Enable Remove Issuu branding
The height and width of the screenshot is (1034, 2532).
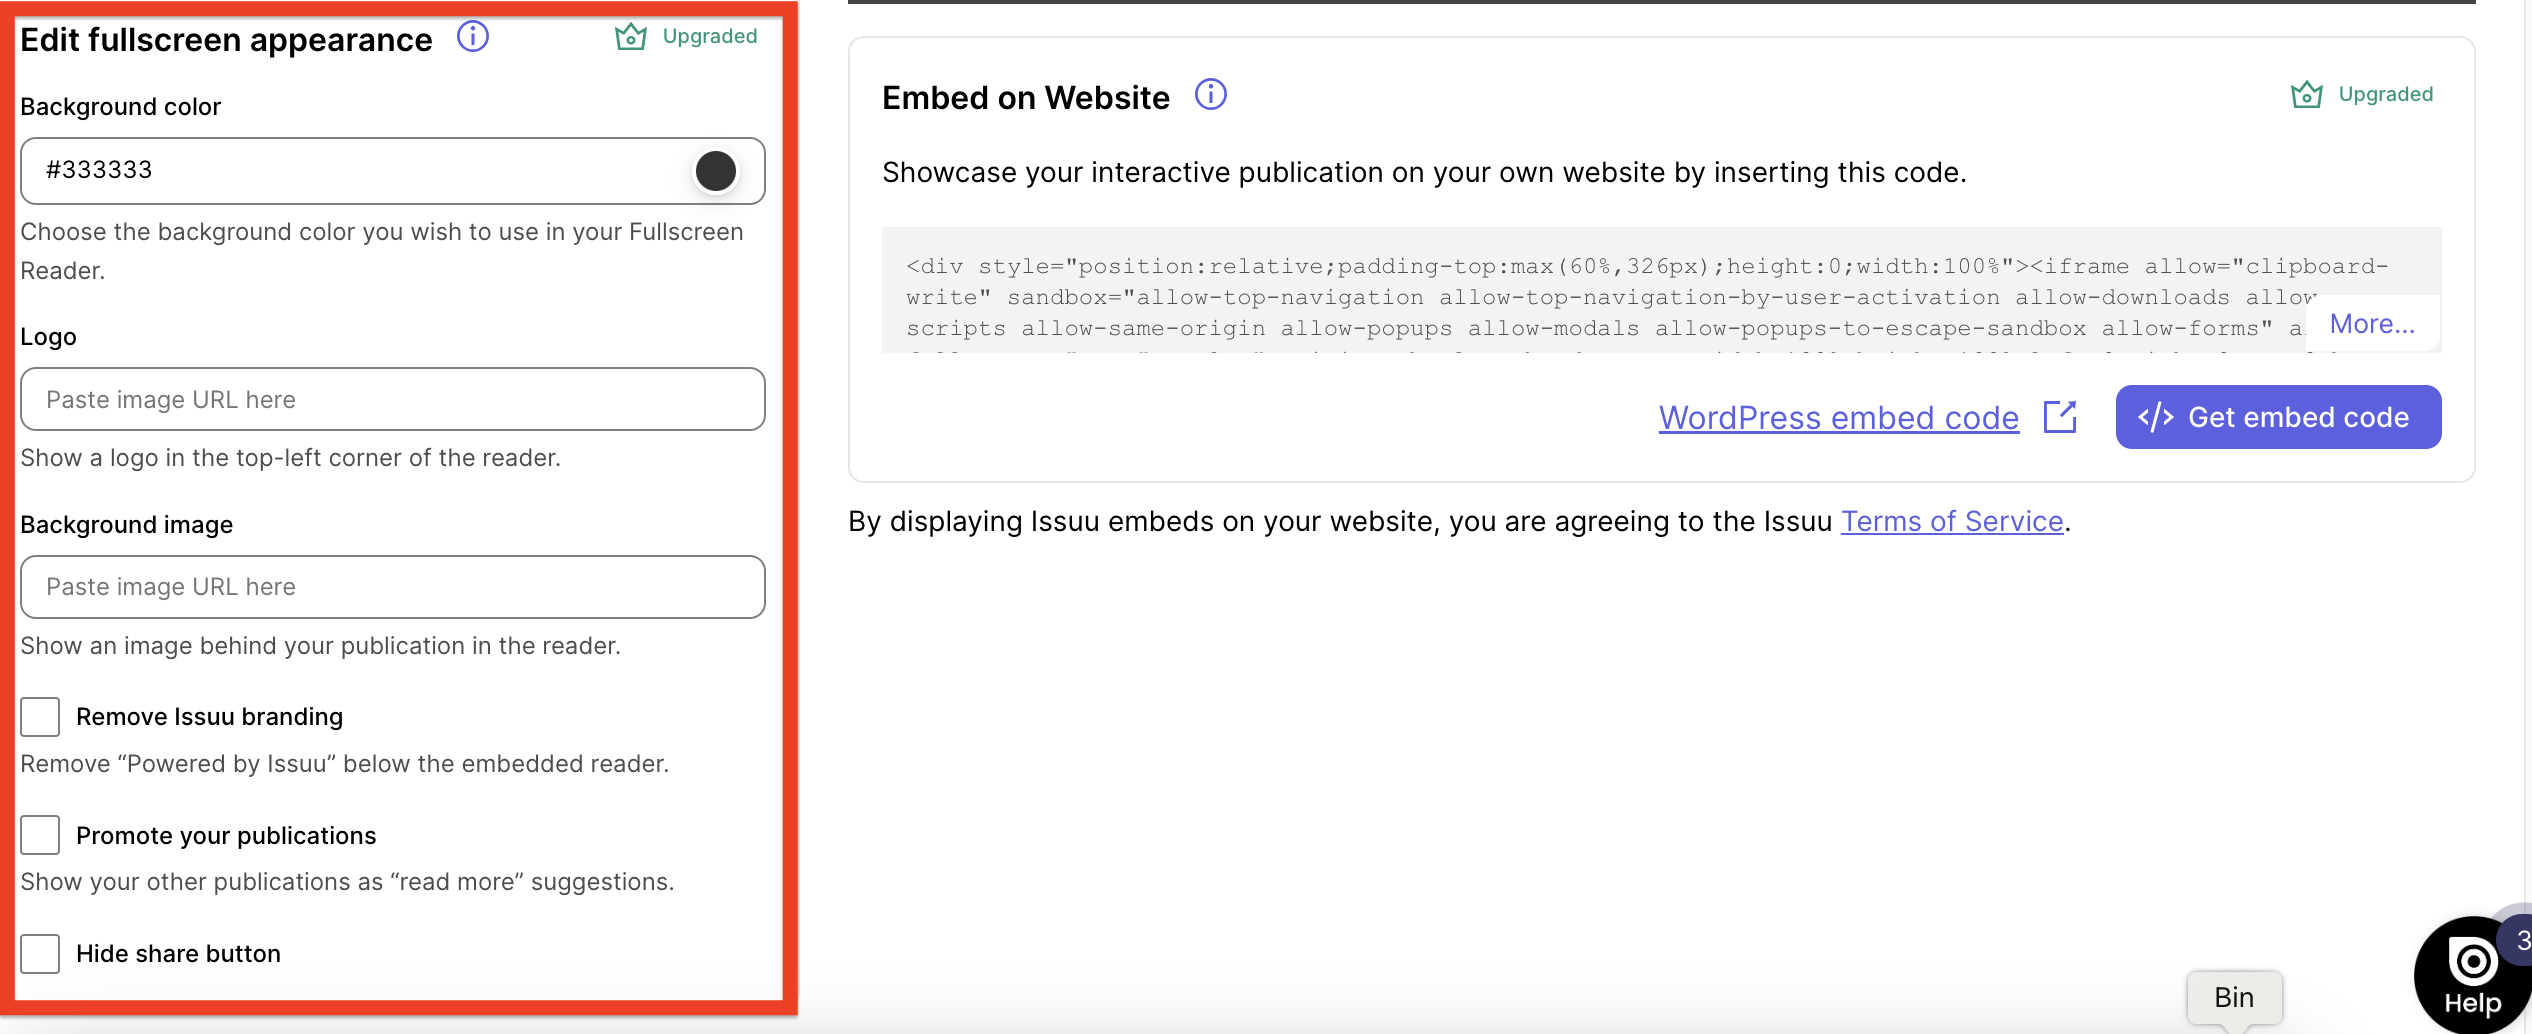(x=40, y=716)
